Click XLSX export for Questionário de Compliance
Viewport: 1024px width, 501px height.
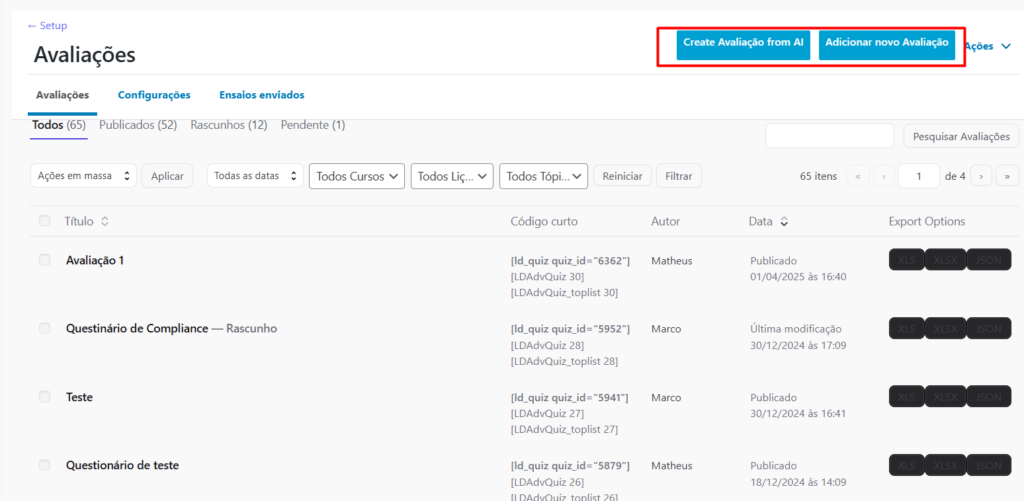(x=944, y=328)
